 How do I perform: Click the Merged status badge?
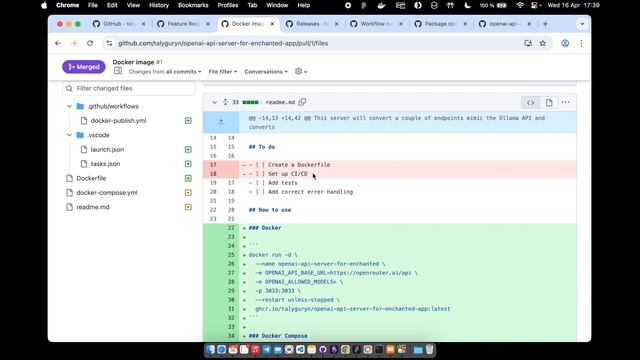point(84,67)
